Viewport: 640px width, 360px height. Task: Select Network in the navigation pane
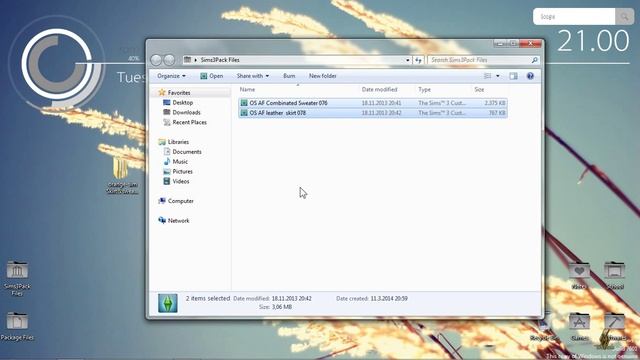pyautogui.click(x=178, y=220)
